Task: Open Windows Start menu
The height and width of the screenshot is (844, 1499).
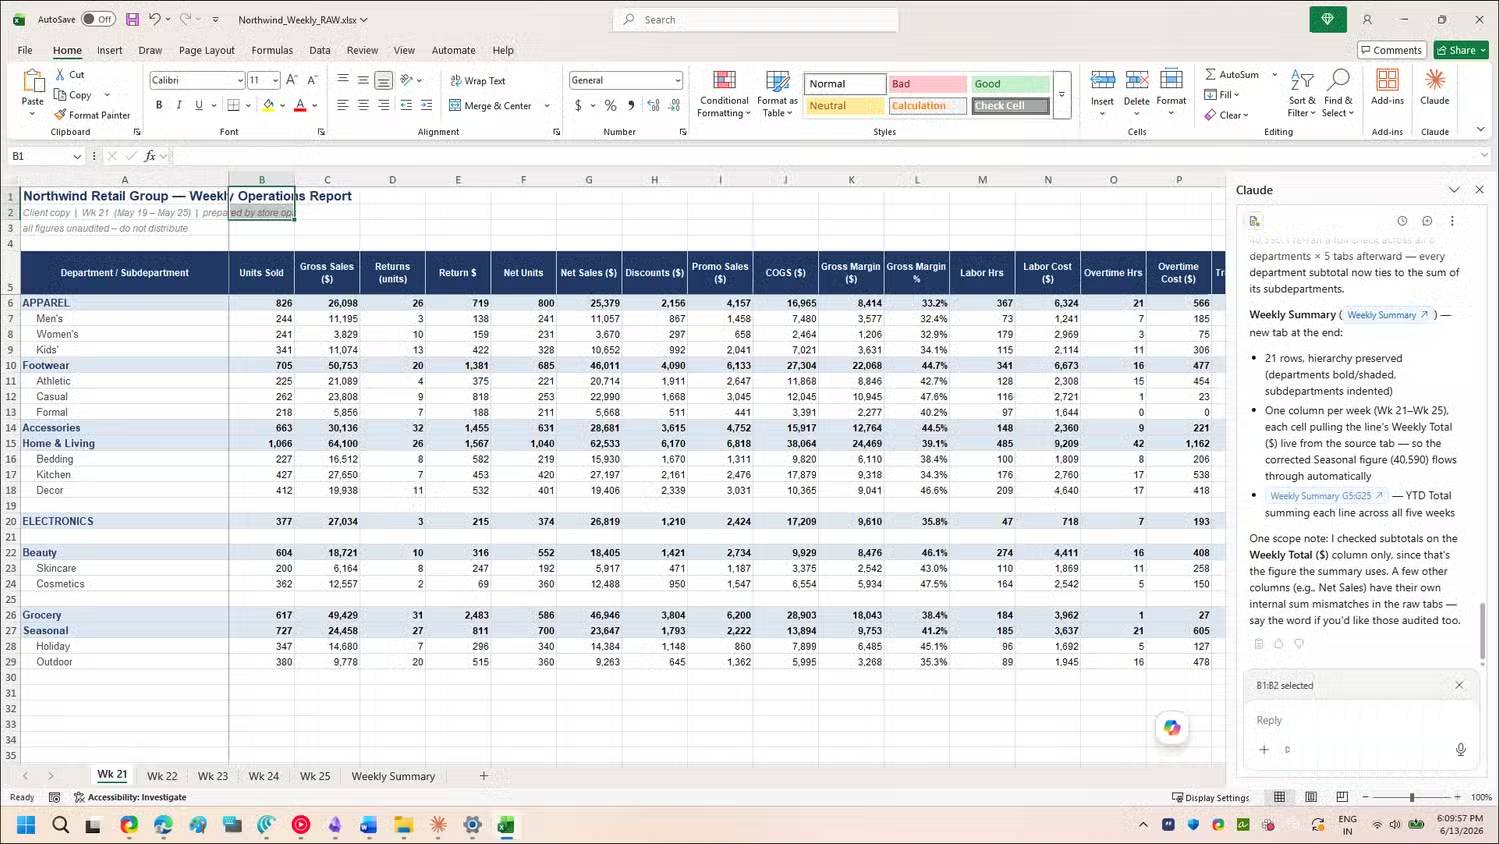Action: pyautogui.click(x=26, y=825)
